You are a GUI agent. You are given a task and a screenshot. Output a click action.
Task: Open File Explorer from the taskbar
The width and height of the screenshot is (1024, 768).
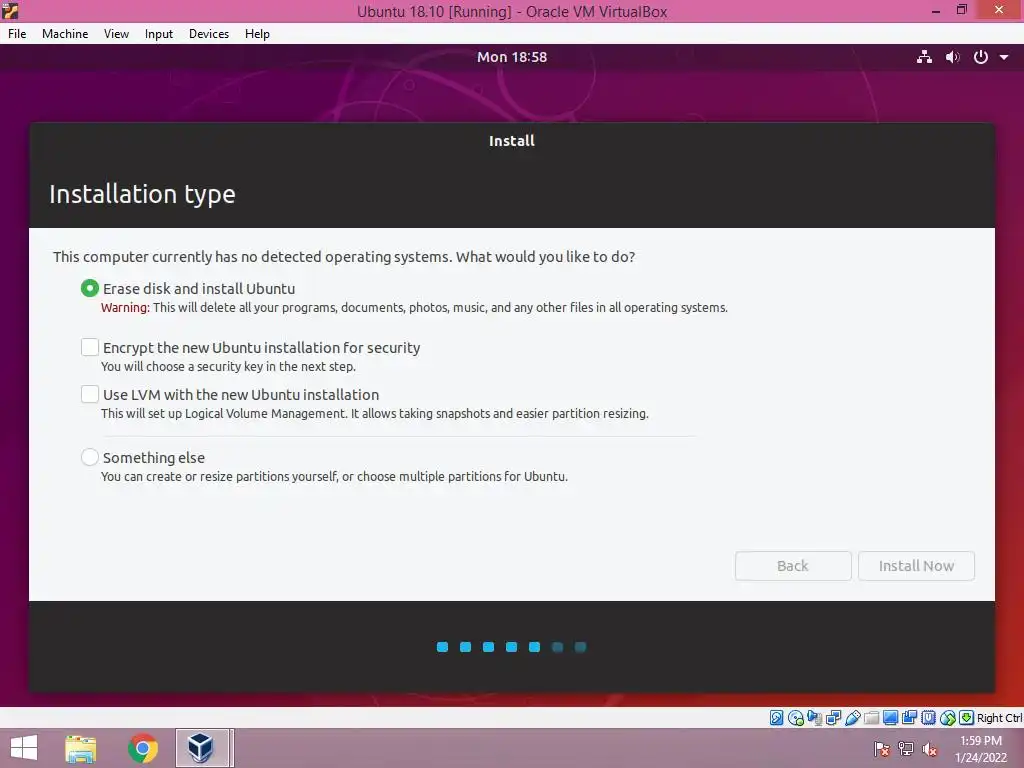point(80,748)
